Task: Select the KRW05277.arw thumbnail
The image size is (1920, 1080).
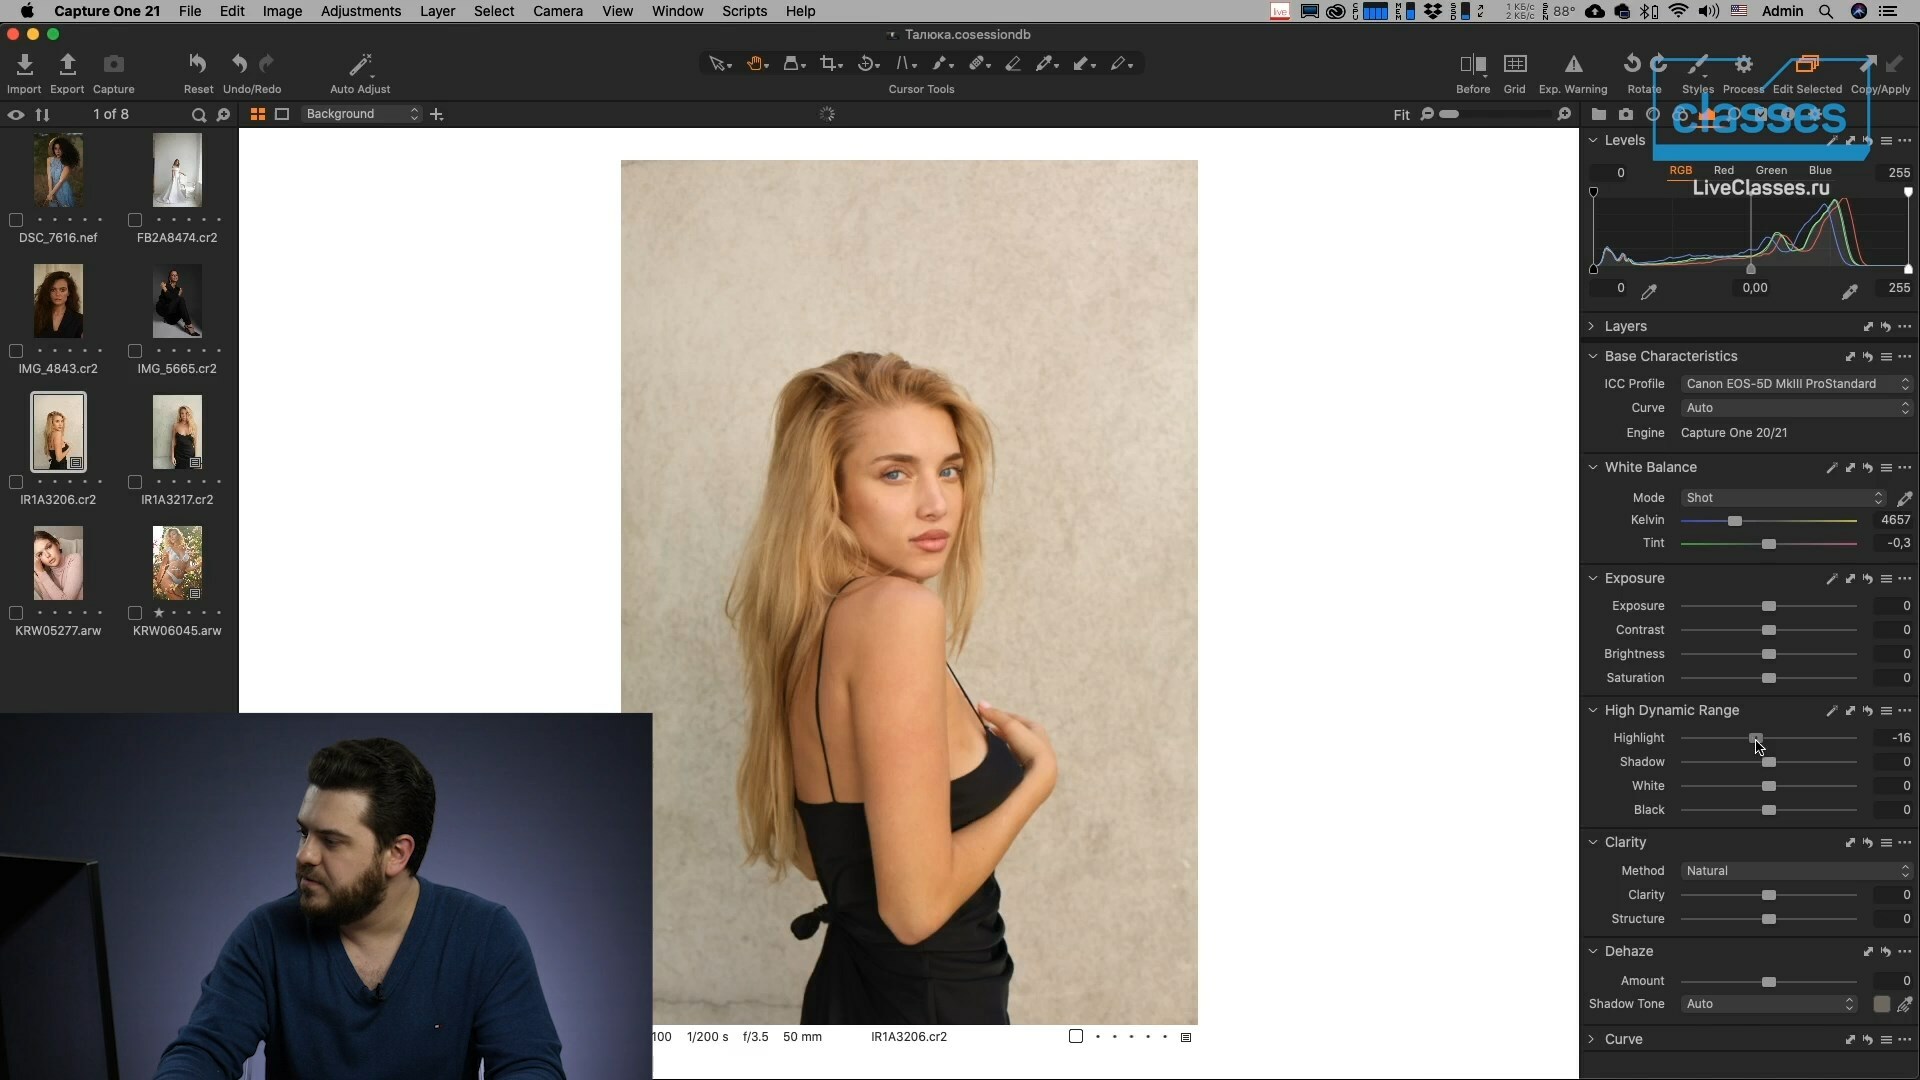Action: (58, 563)
